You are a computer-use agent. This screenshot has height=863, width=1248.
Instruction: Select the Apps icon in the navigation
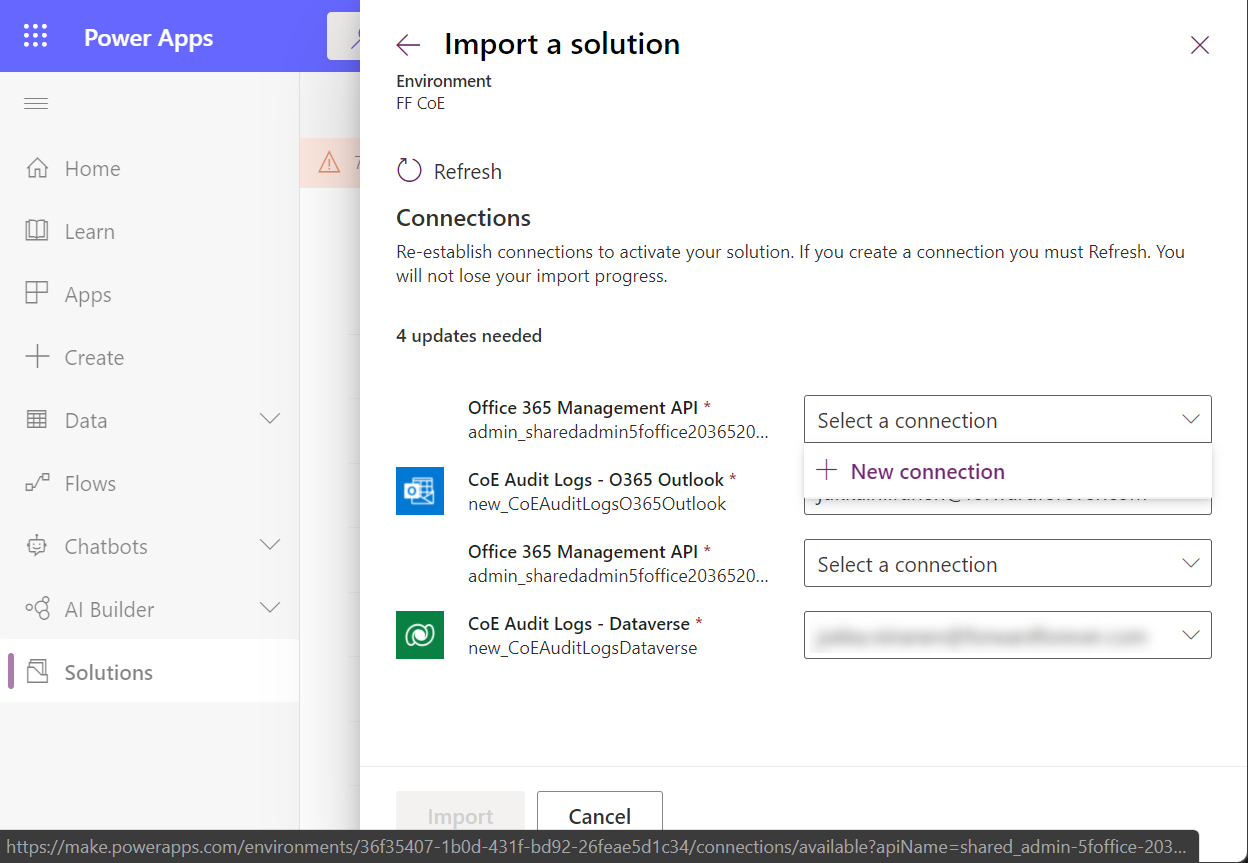click(37, 294)
